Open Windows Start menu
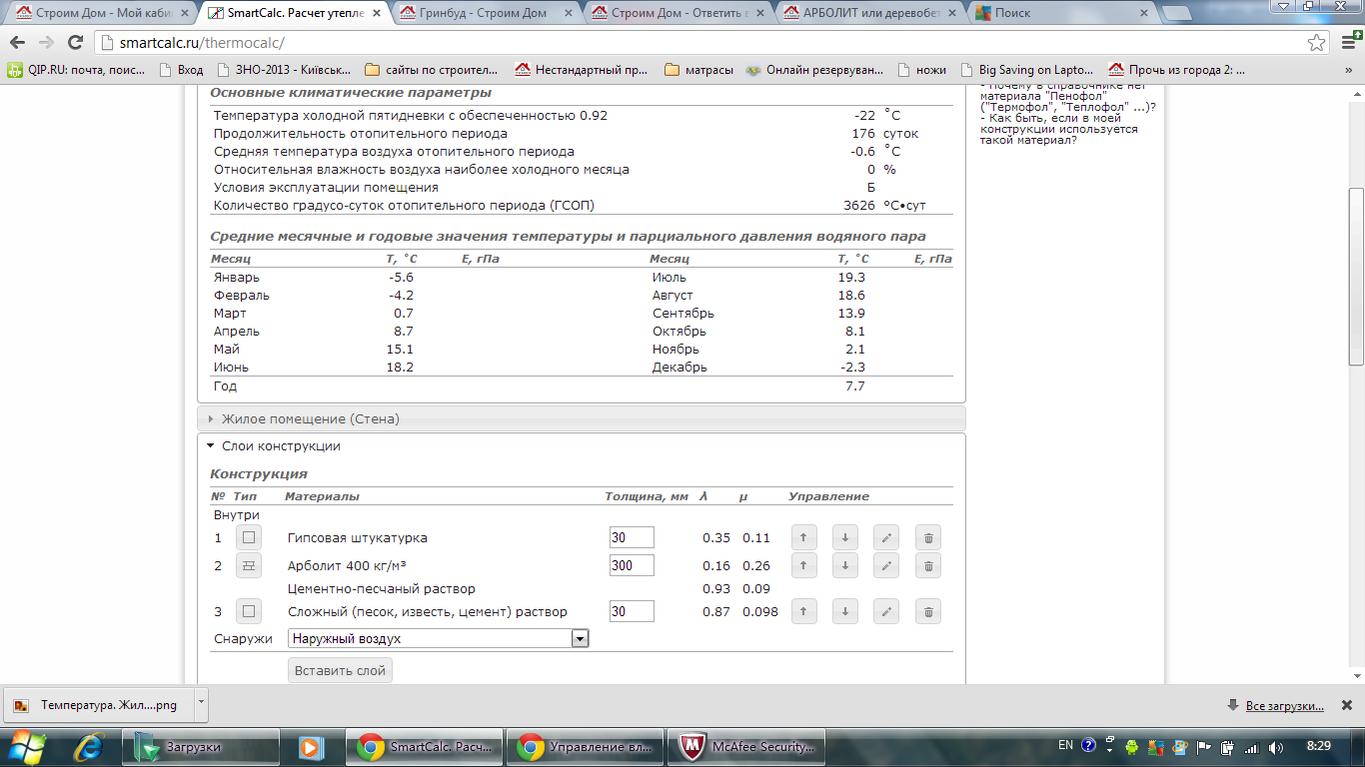Viewport: 1365px width, 767px height. (26, 746)
